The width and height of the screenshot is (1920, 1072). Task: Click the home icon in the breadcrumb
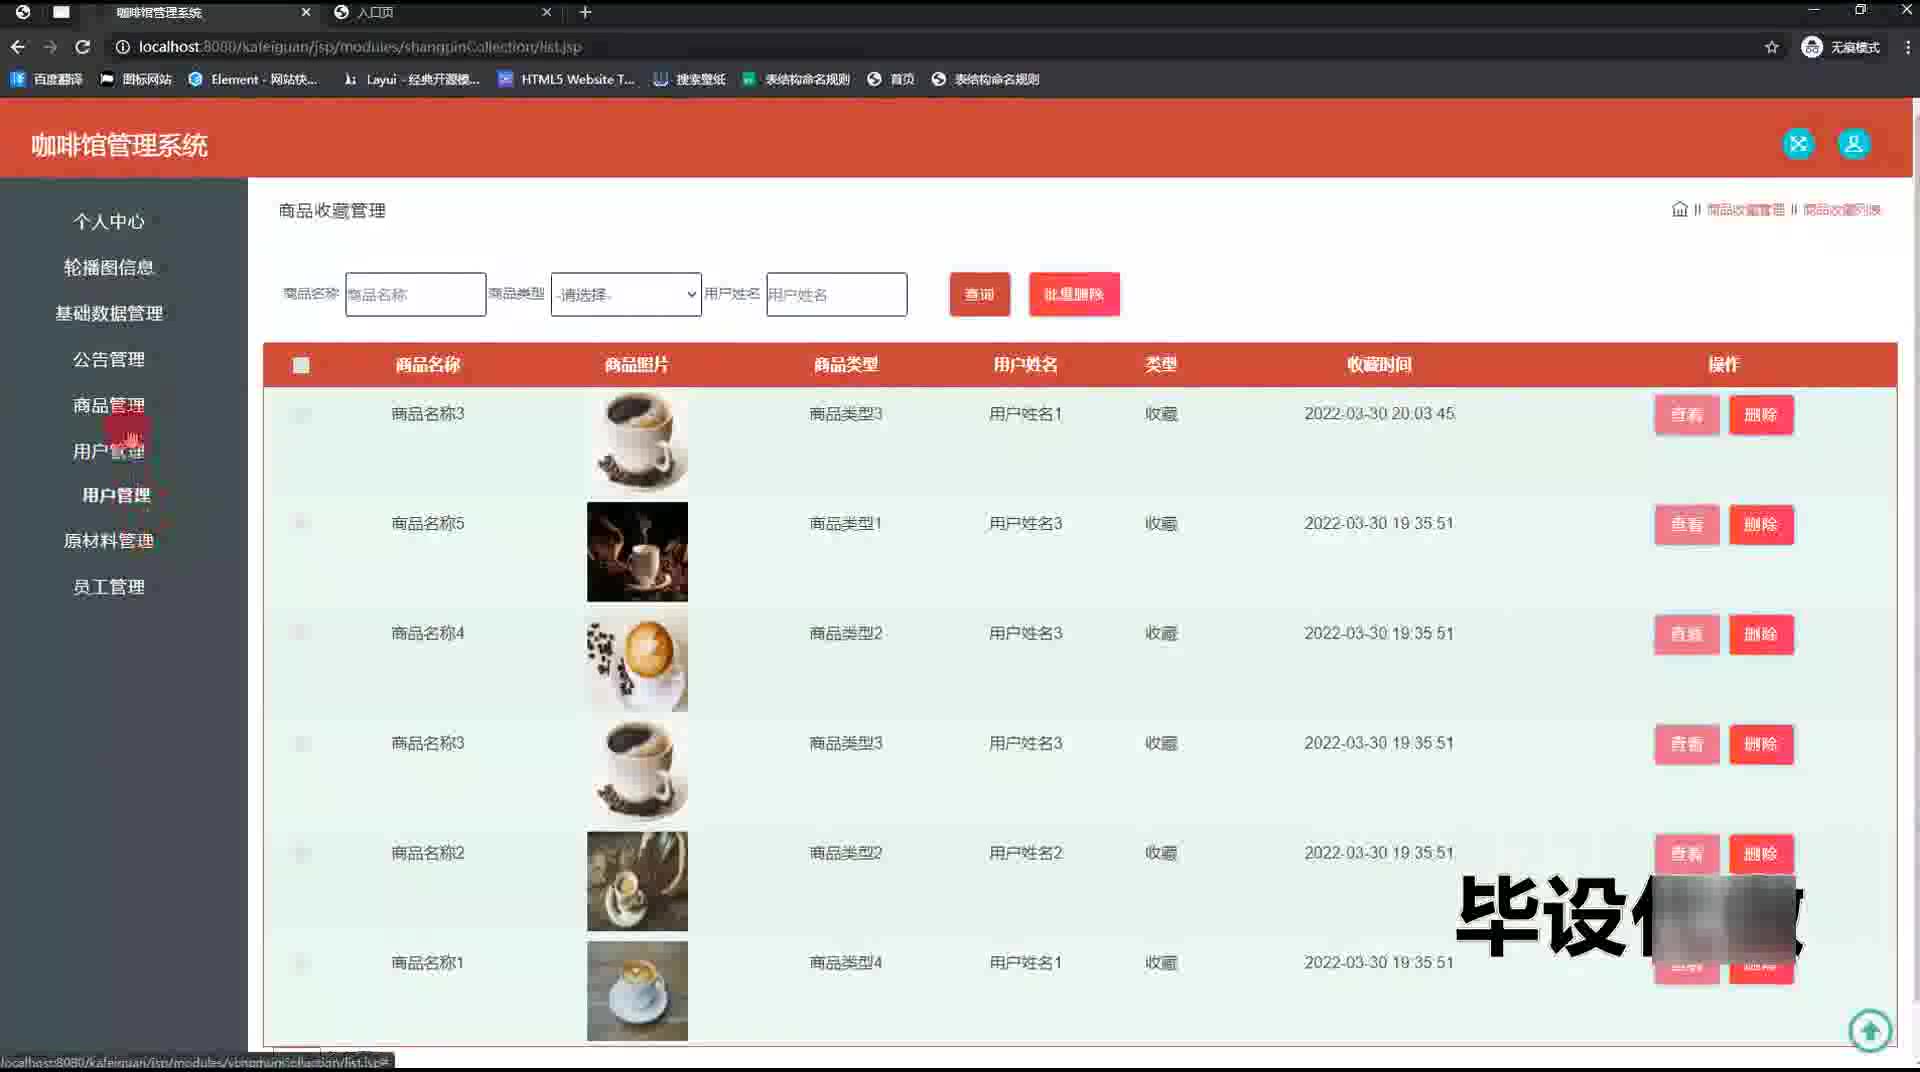(x=1680, y=209)
